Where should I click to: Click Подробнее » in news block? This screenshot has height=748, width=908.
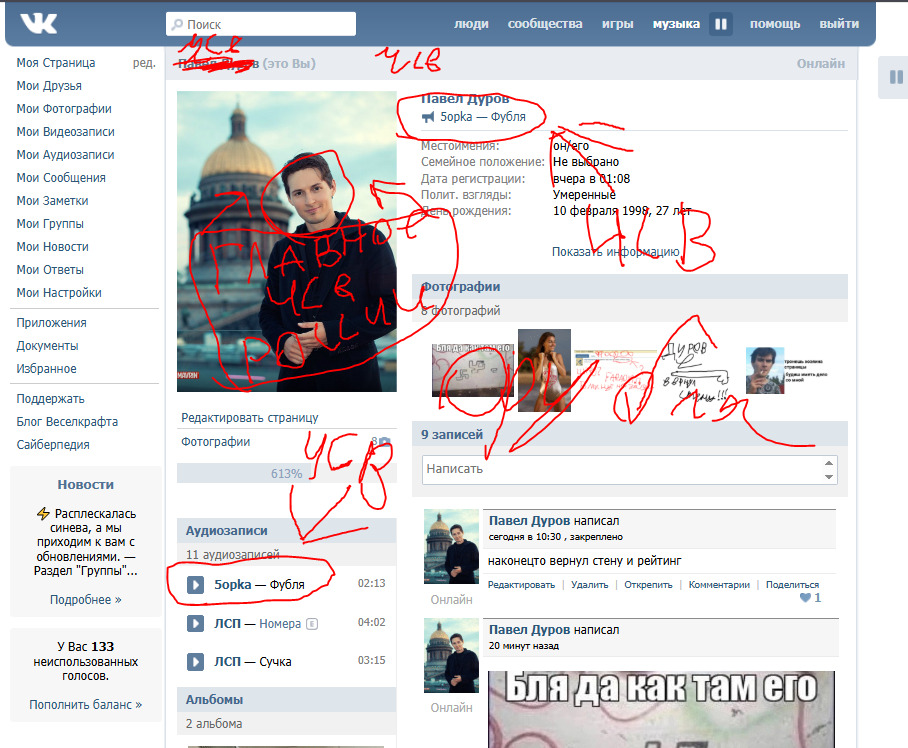pos(86,600)
